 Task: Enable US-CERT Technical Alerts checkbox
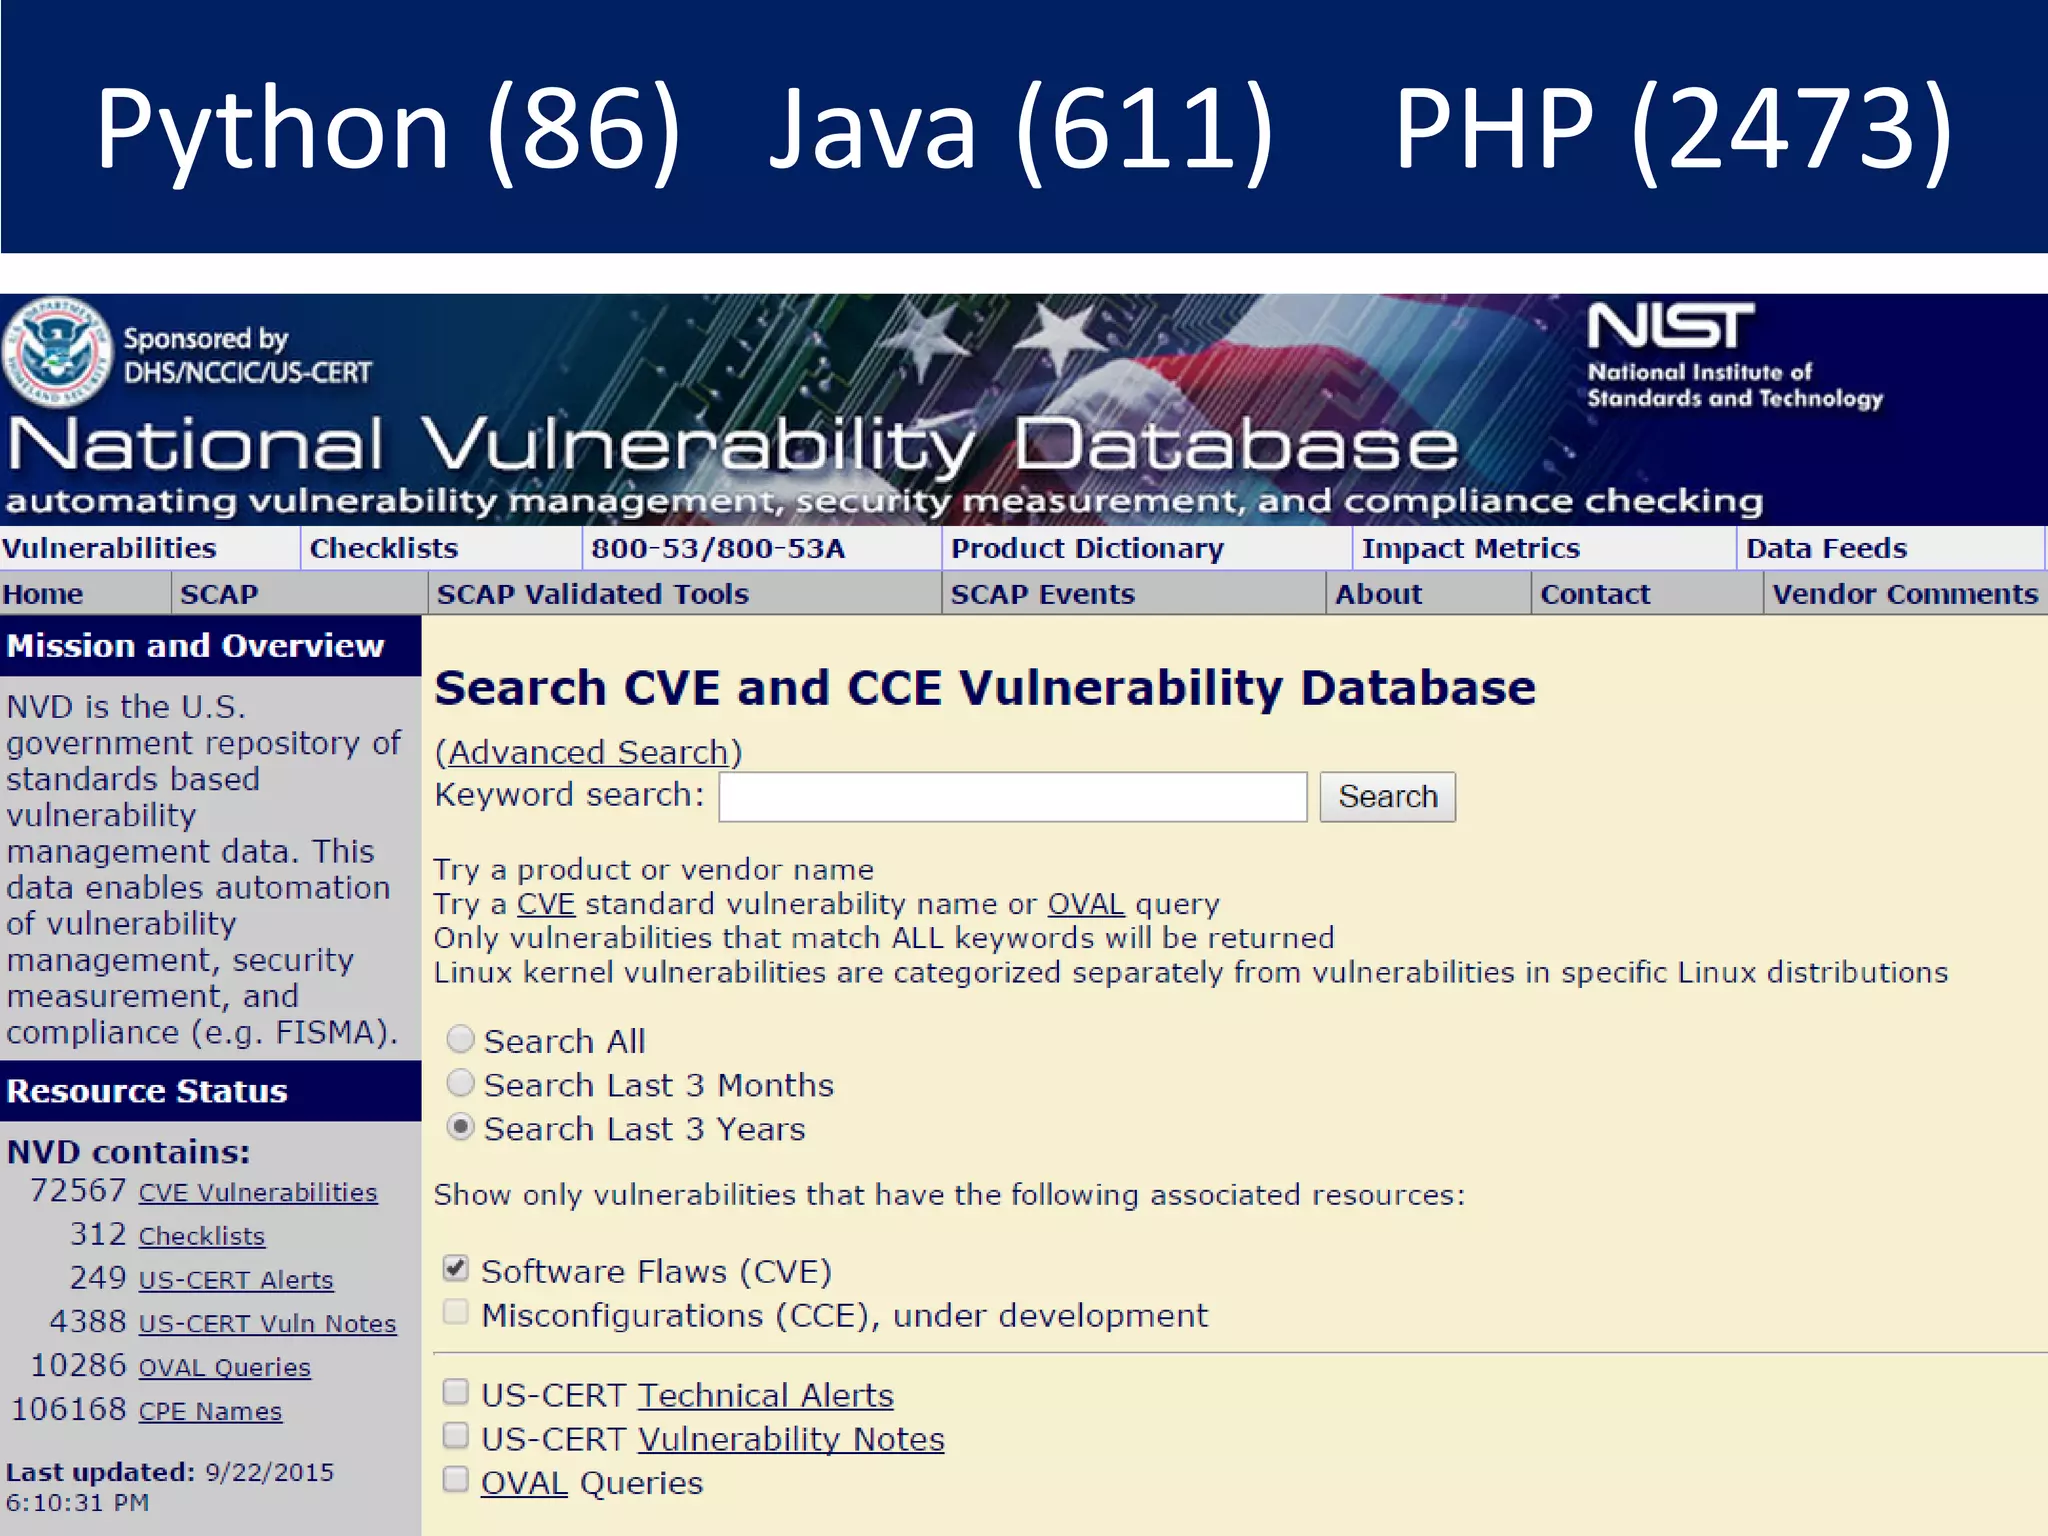click(x=456, y=1392)
